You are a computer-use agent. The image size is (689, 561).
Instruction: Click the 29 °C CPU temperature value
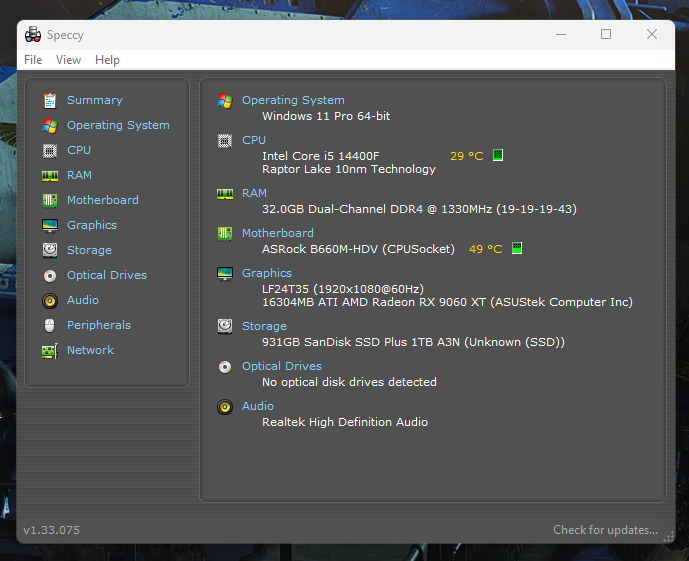[467, 156]
